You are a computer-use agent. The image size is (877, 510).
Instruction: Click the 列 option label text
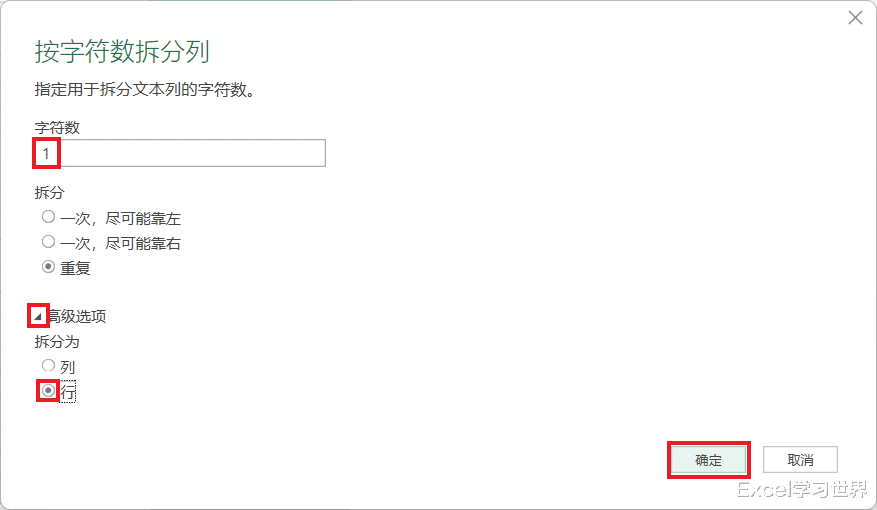tap(68, 367)
